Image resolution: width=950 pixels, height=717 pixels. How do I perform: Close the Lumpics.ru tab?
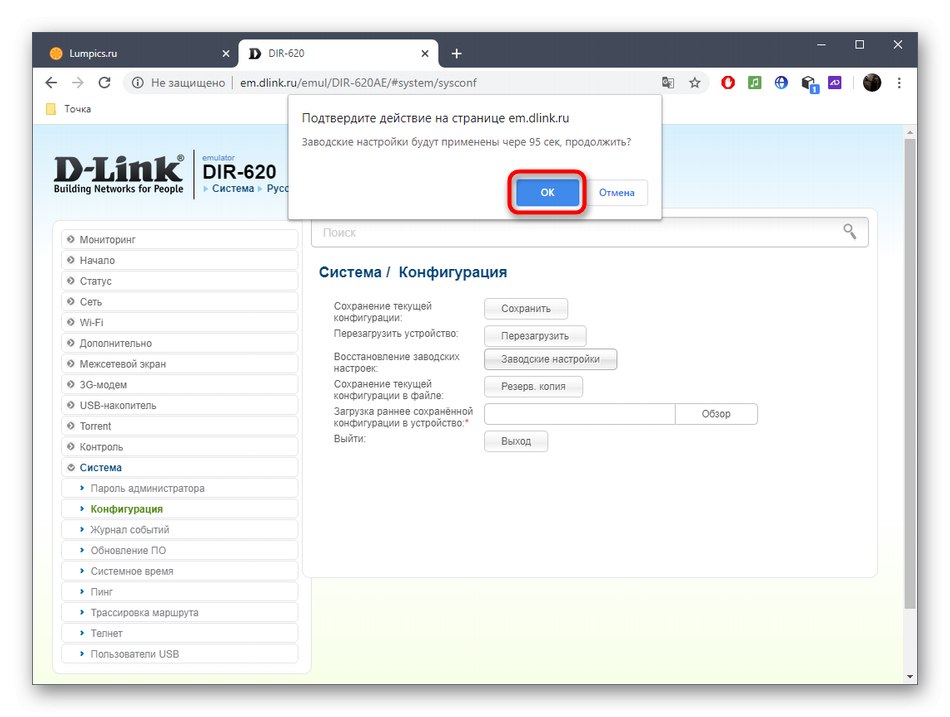225,54
